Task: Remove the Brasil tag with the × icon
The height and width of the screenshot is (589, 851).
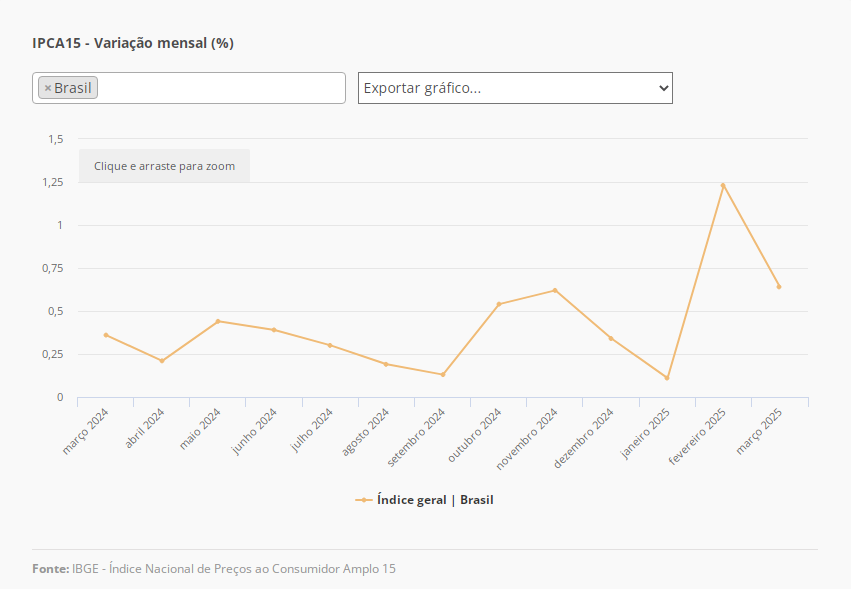Action: tap(47, 88)
